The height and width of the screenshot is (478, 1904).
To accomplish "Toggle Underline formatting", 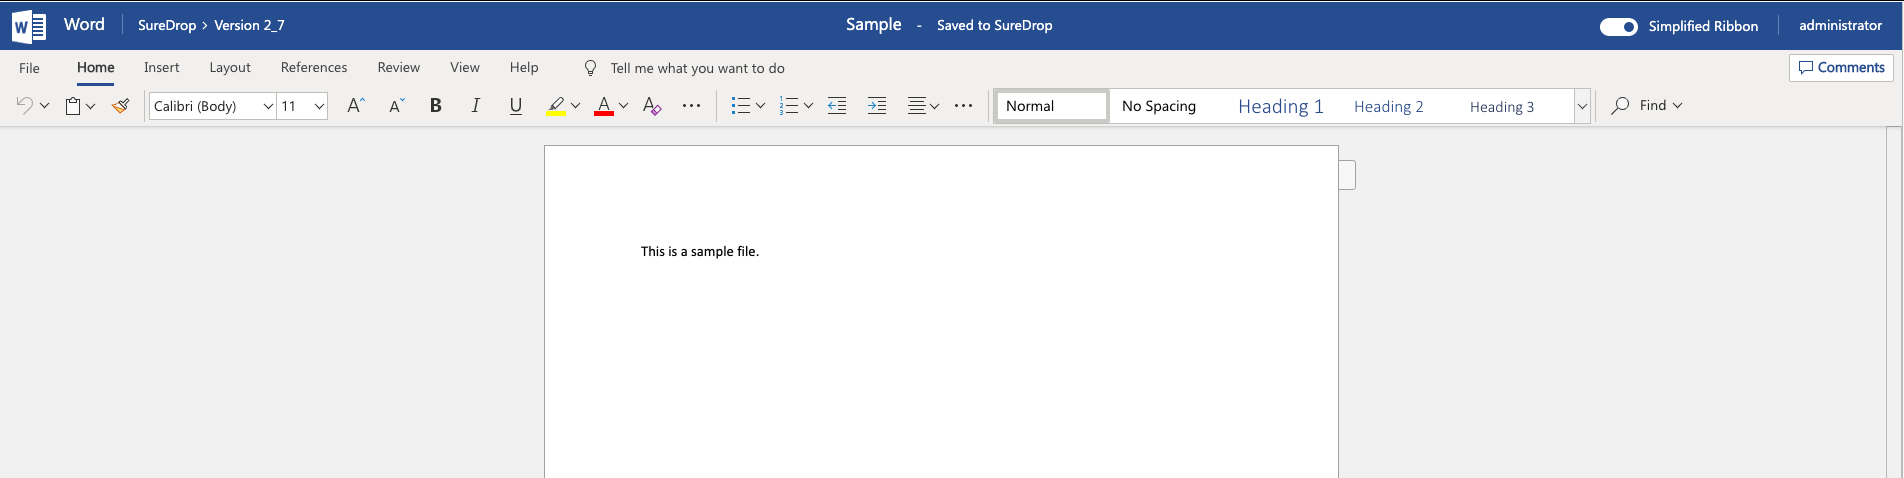I will [x=516, y=106].
